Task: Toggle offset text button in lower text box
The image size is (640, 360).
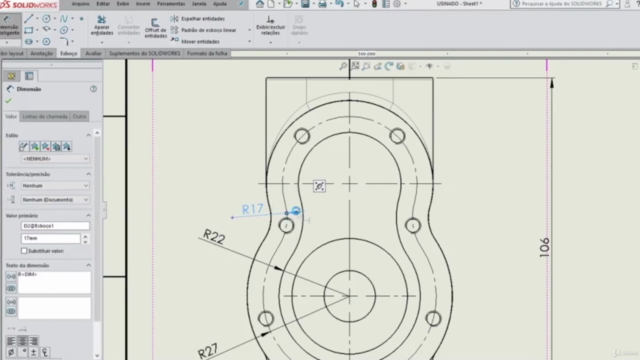Action: click(x=11, y=311)
